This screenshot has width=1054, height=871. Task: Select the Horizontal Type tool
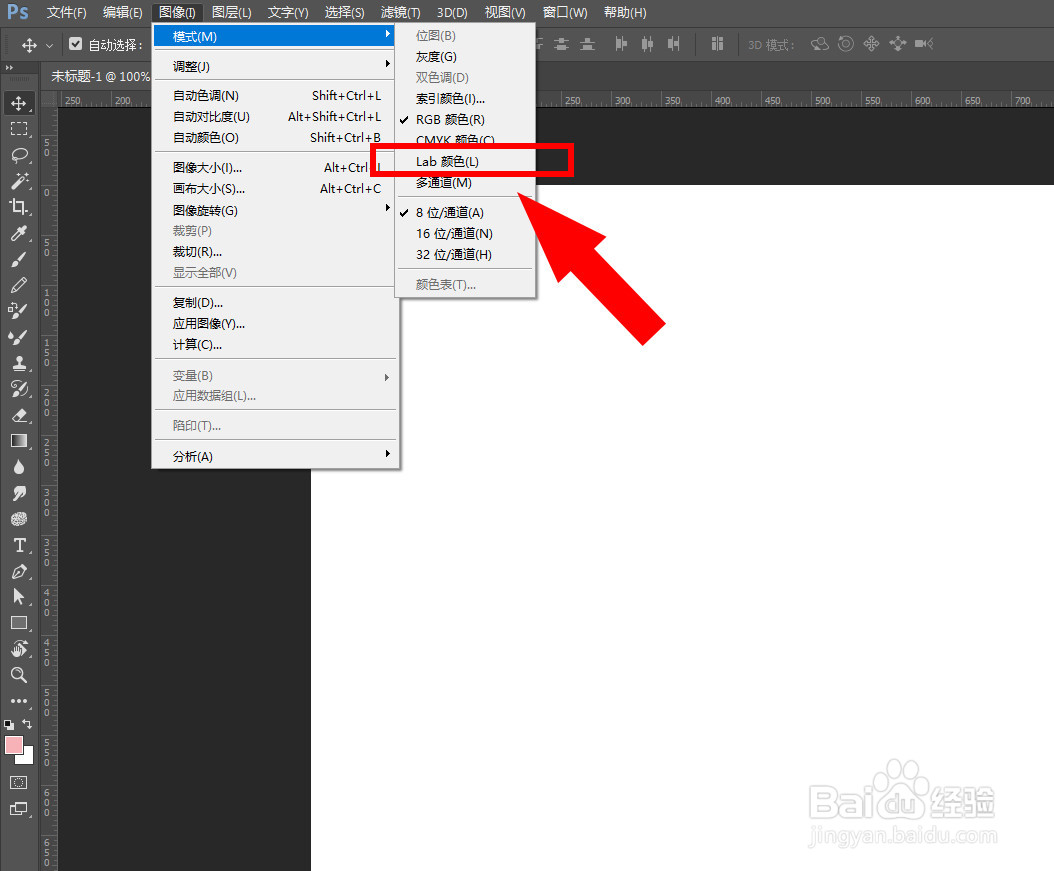(19, 545)
